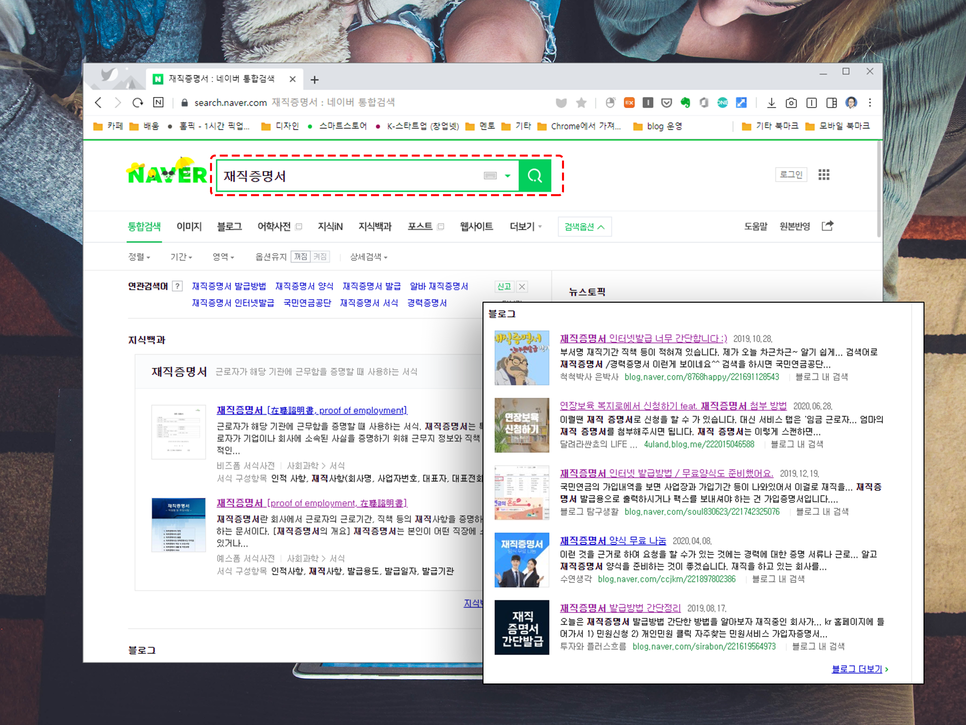Collapse the 검색옵션 panel
This screenshot has width=966, height=725.
point(585,227)
